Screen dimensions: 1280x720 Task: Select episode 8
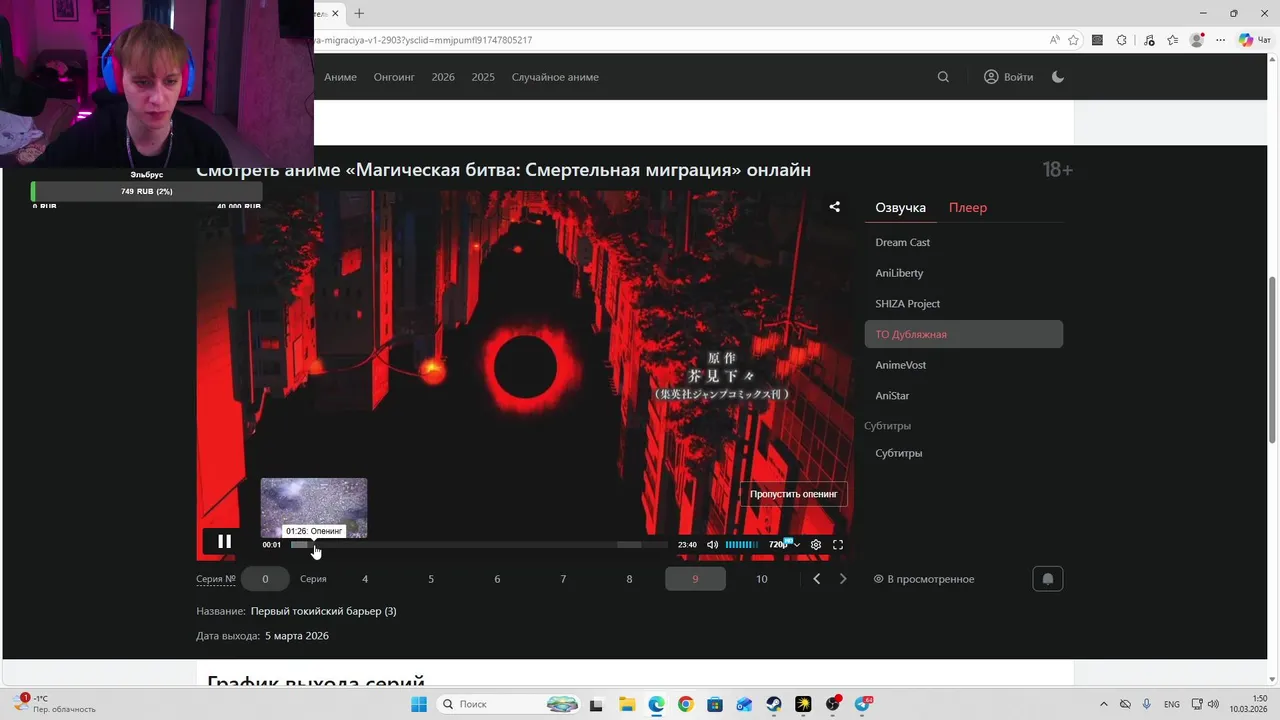coord(629,579)
